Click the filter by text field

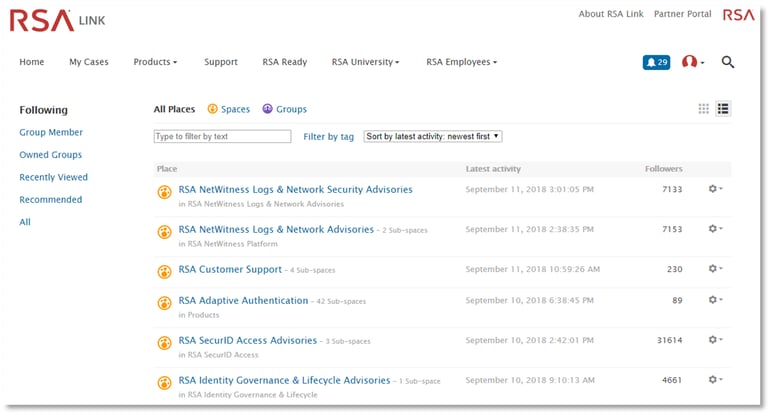click(x=222, y=136)
